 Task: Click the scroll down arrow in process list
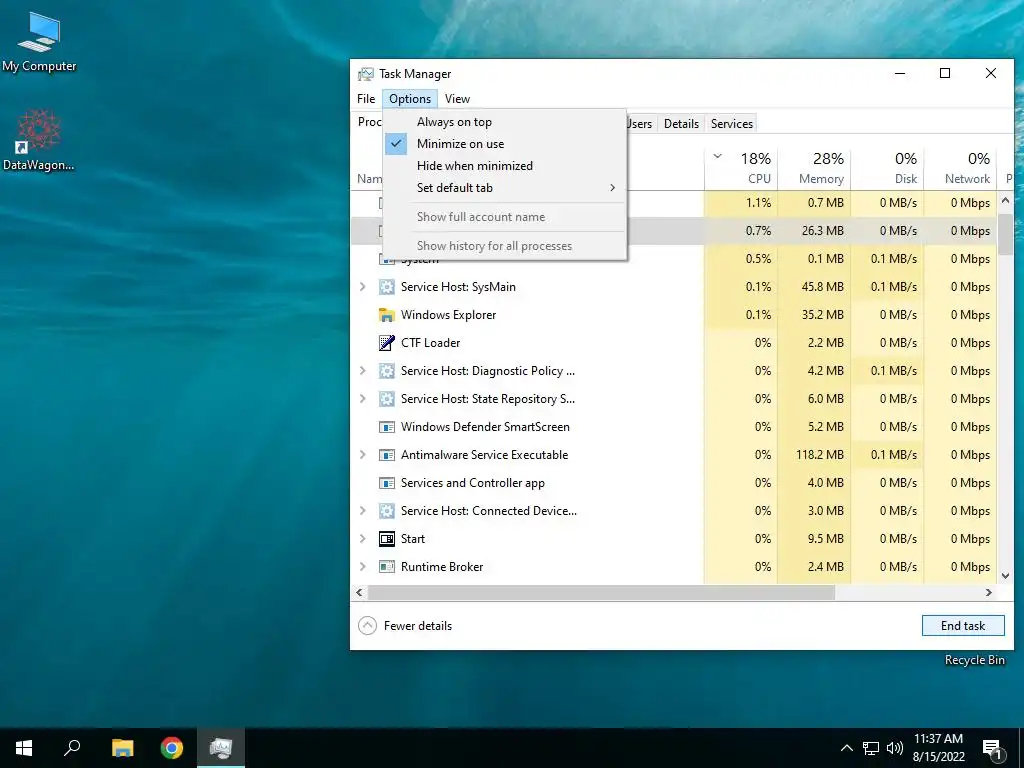1005,576
